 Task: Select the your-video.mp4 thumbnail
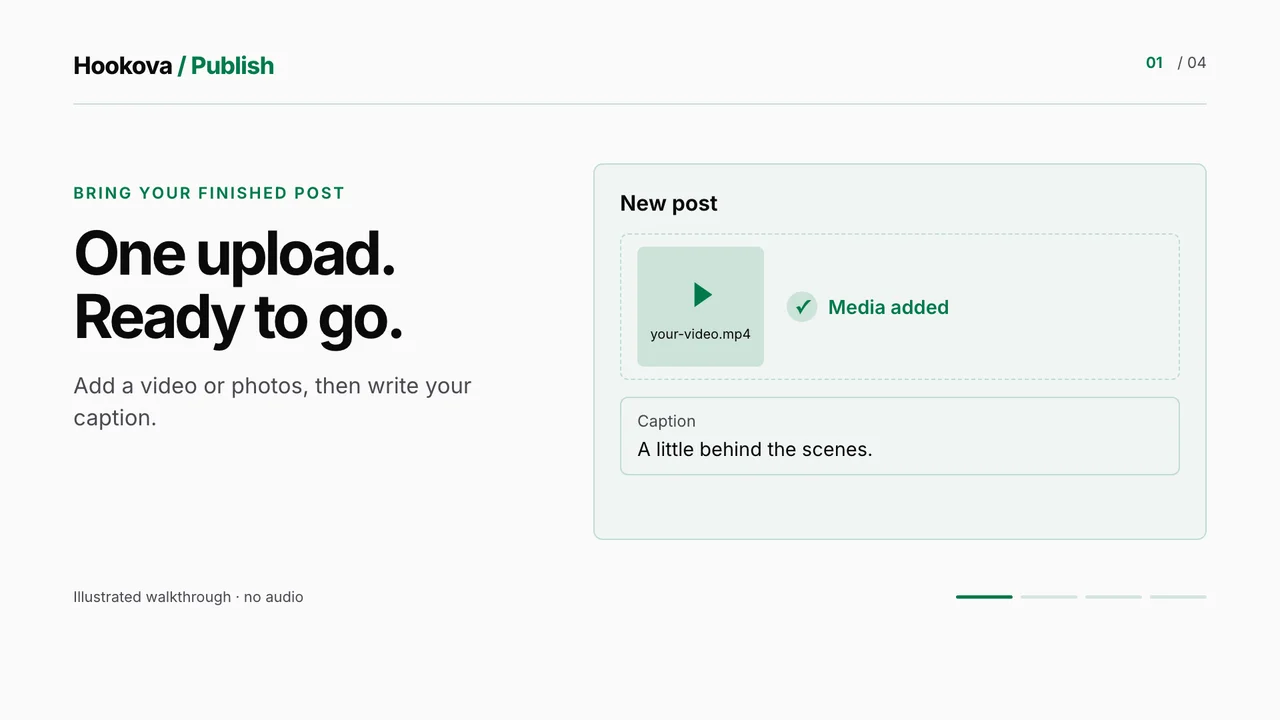[700, 307]
